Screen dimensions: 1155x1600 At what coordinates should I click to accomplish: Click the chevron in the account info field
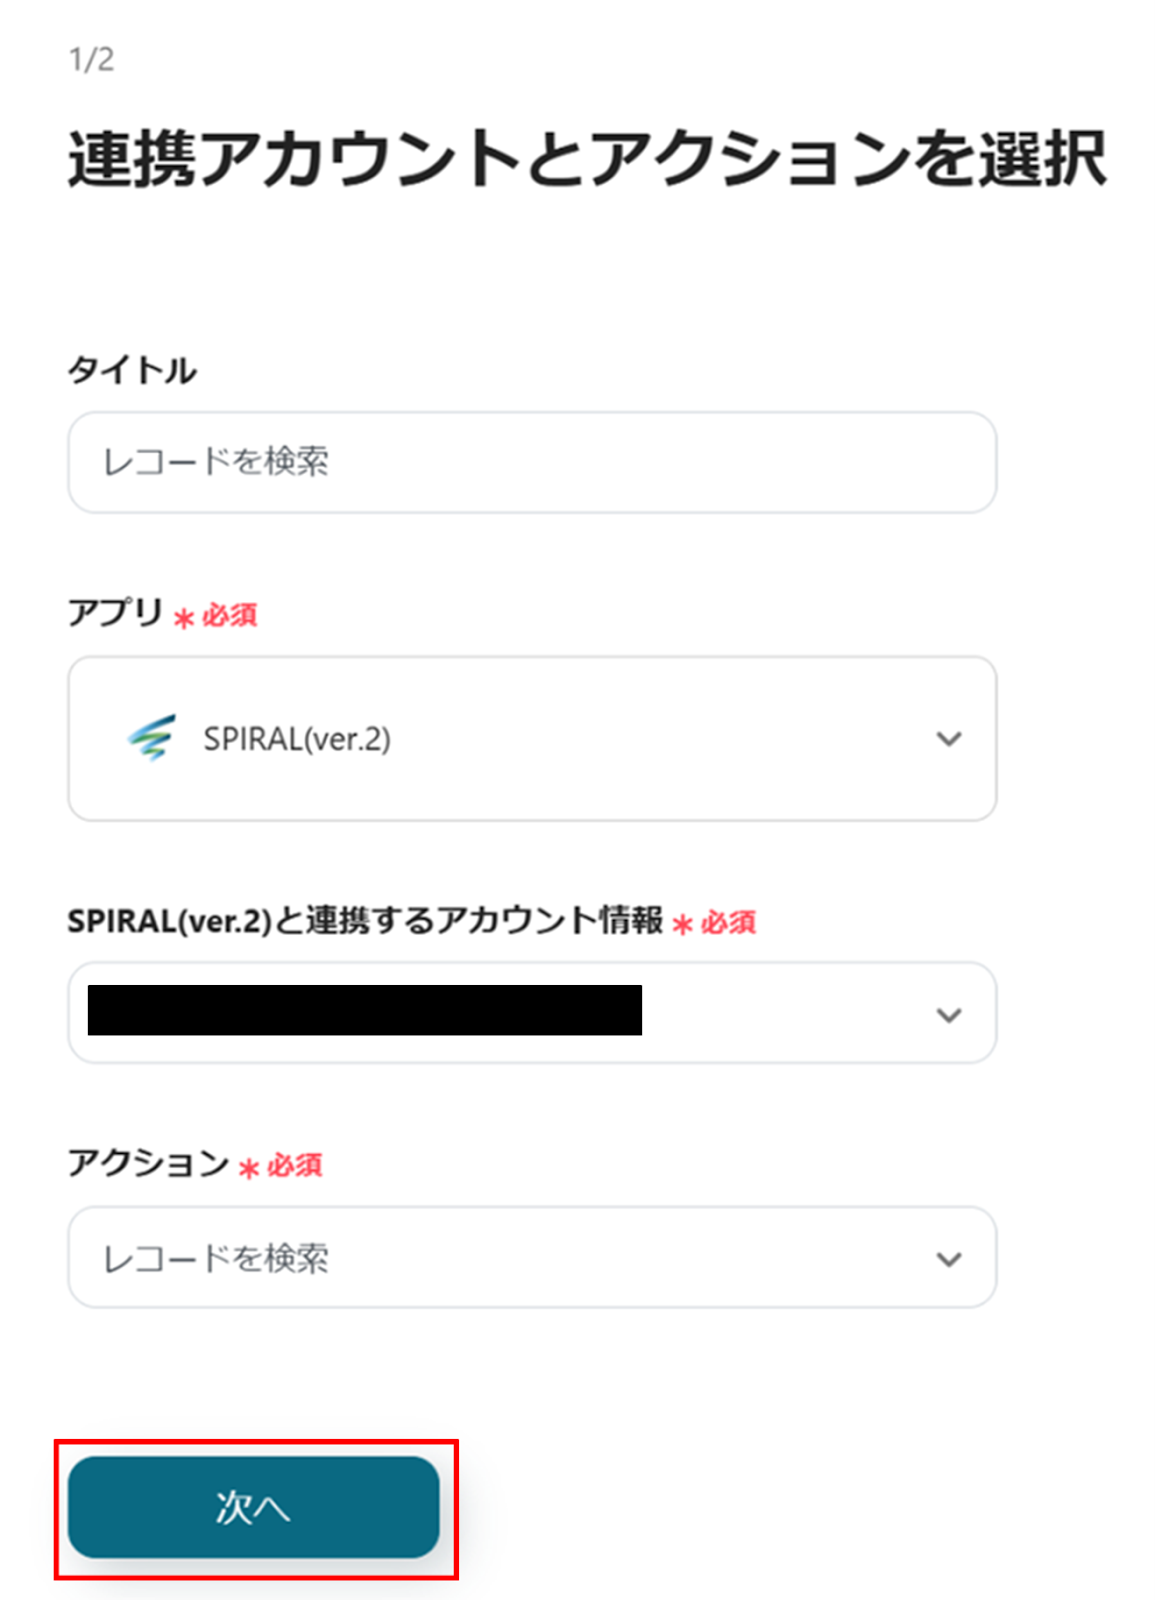948,1015
